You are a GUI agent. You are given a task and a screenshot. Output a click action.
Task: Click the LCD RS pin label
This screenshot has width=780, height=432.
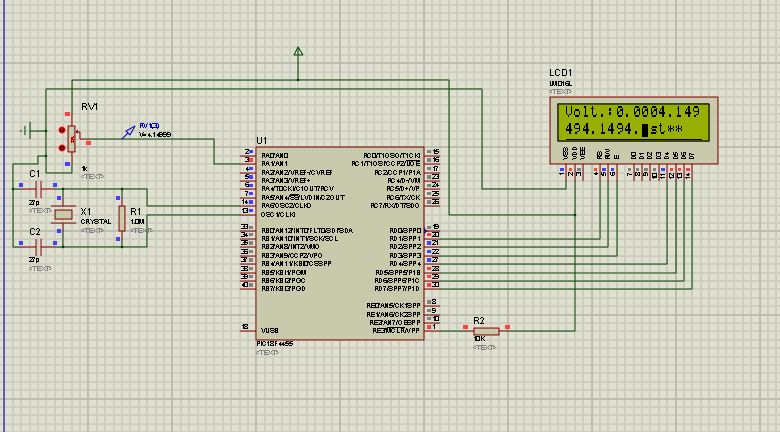[599, 154]
